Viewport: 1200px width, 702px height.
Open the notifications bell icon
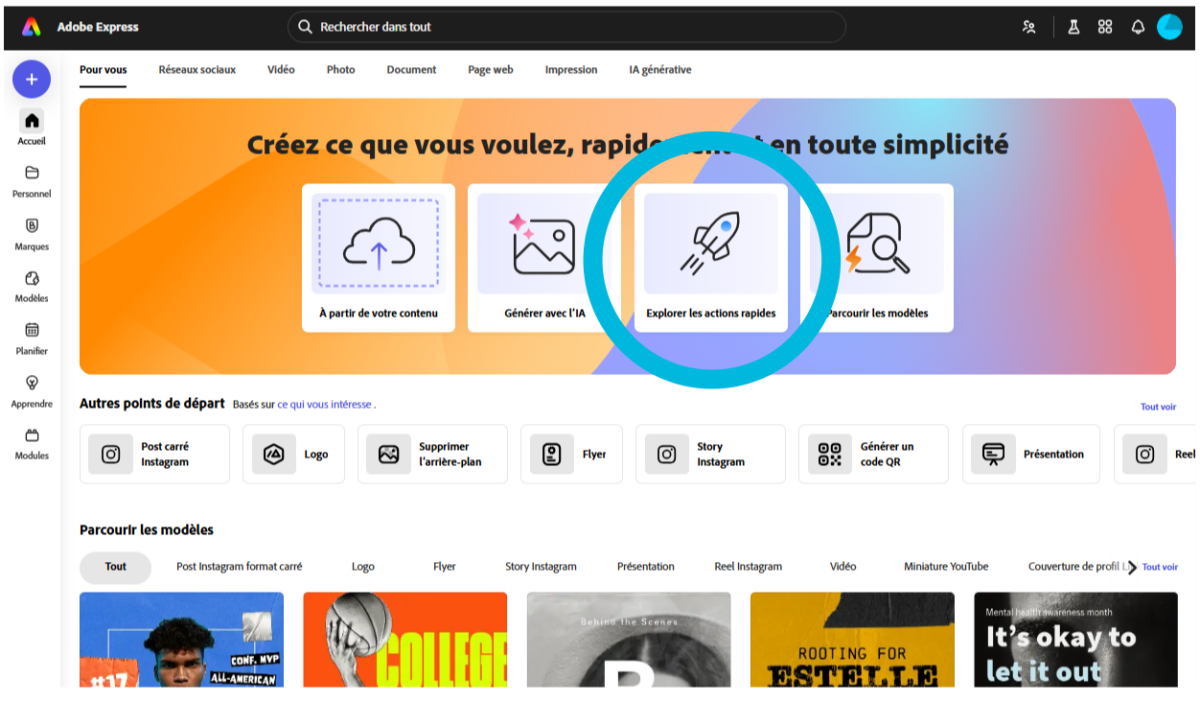(1137, 27)
